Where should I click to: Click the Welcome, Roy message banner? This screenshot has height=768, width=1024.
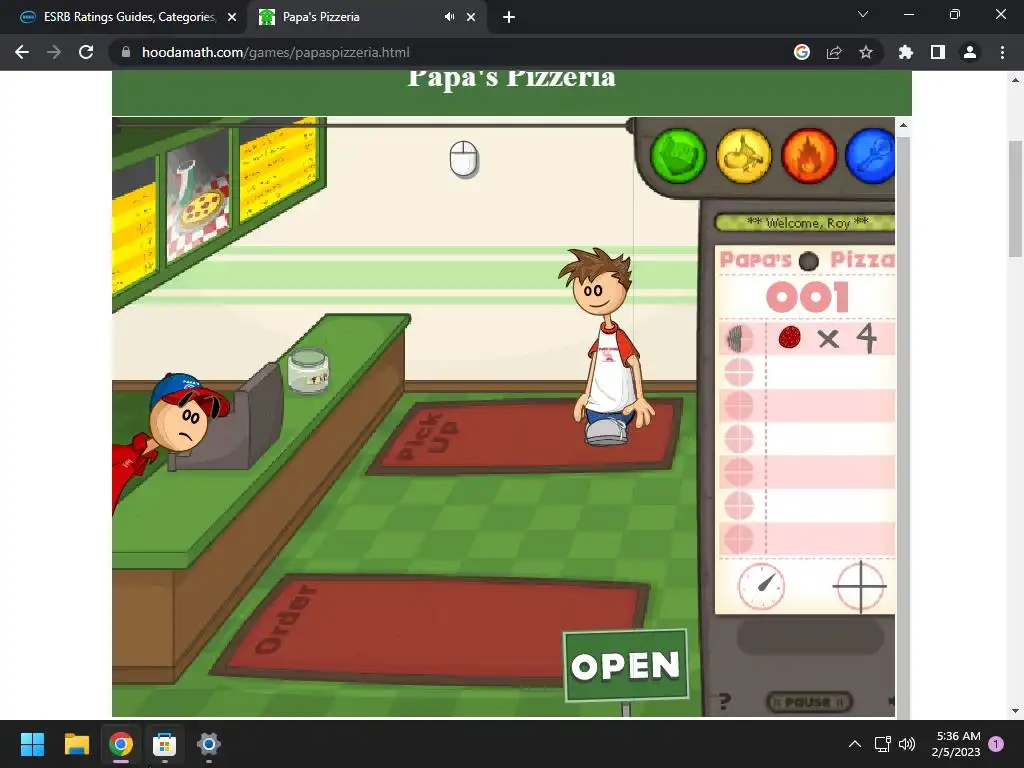click(x=806, y=223)
